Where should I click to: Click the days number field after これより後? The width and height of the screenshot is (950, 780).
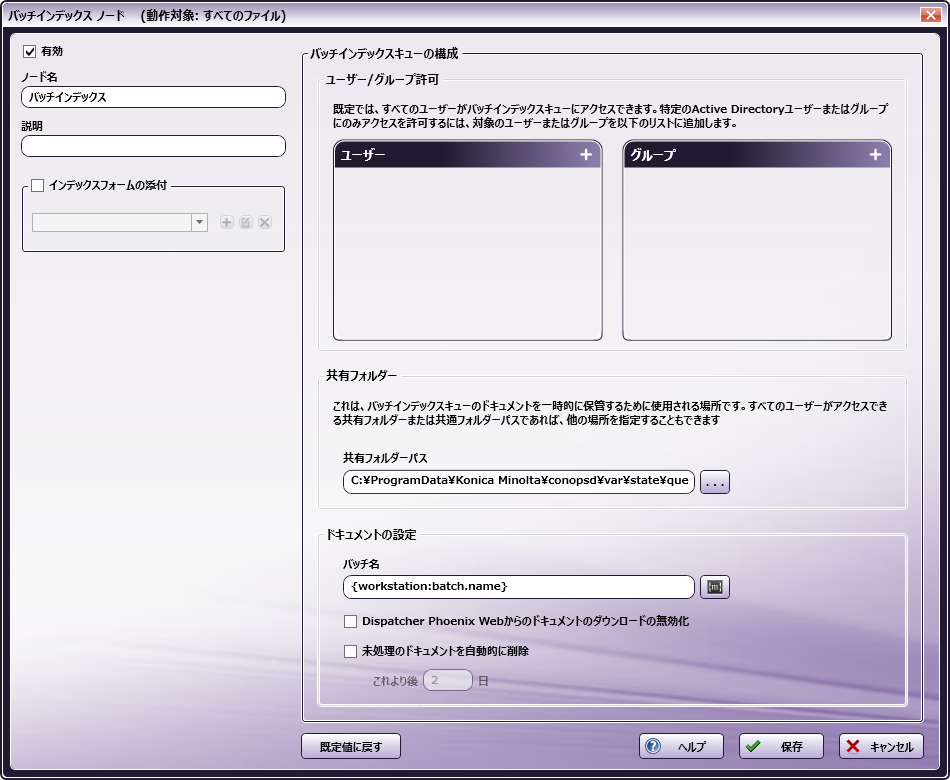pos(448,680)
